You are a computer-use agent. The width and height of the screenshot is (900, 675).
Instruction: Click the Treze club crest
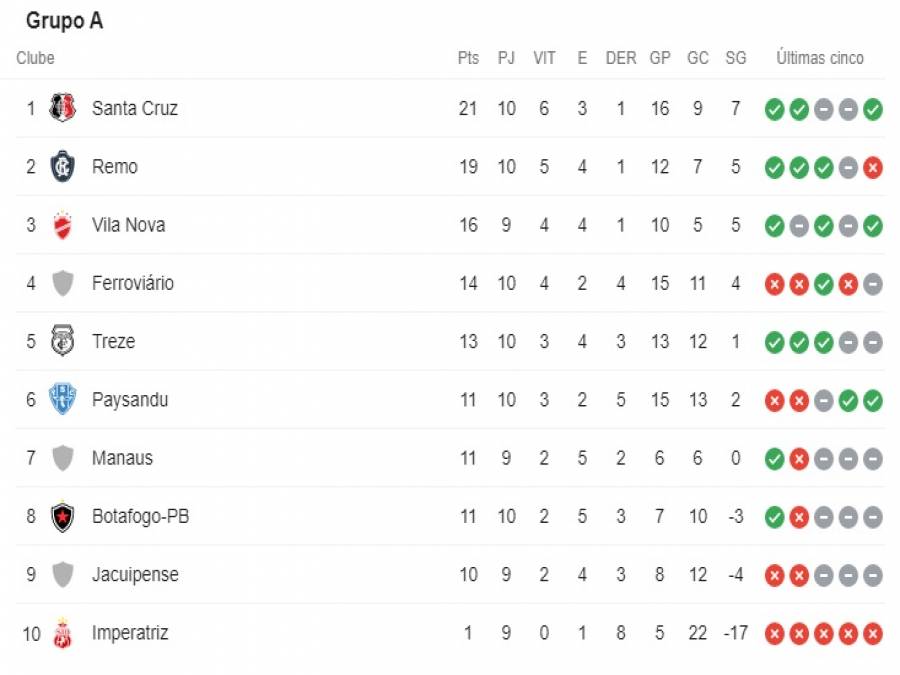pyautogui.click(x=63, y=341)
